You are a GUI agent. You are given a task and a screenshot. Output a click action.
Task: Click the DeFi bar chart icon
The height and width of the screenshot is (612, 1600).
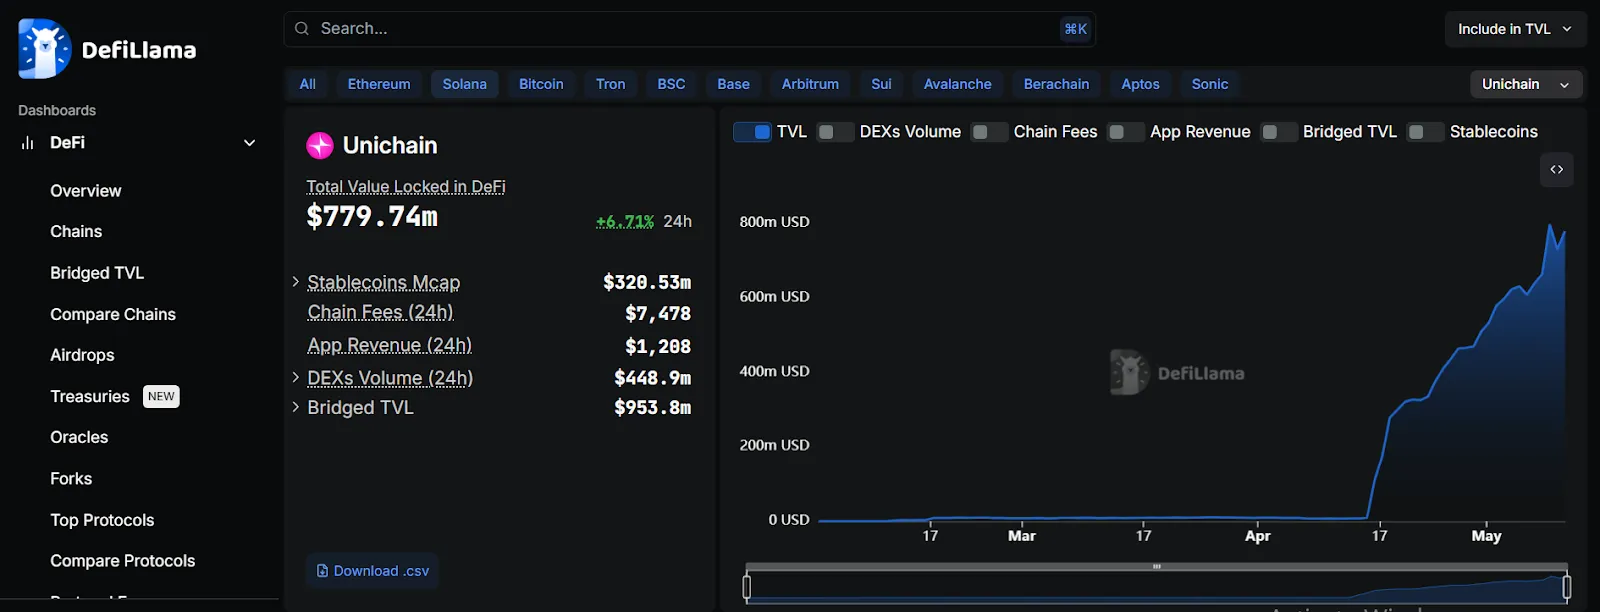pos(27,143)
